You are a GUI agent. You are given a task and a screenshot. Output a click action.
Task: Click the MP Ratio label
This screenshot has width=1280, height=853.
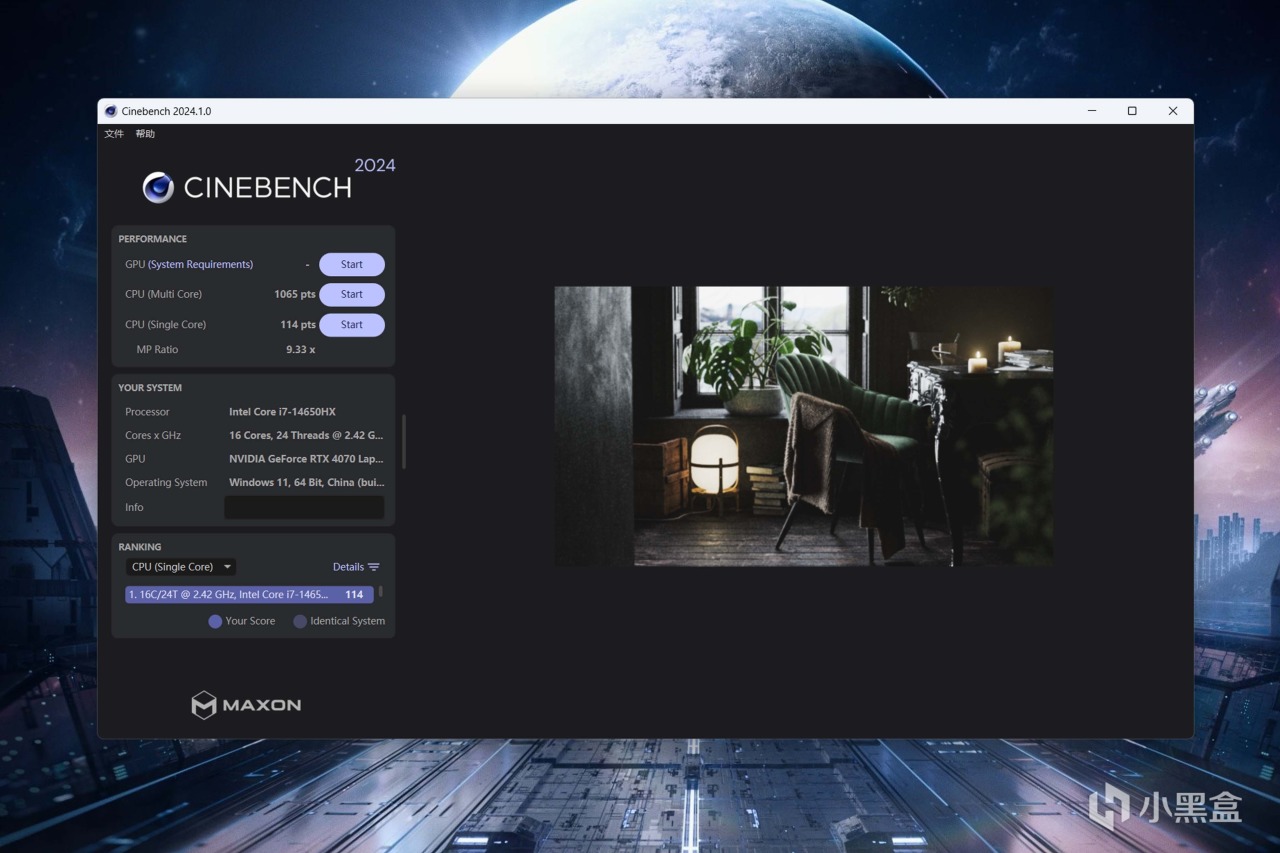click(157, 350)
